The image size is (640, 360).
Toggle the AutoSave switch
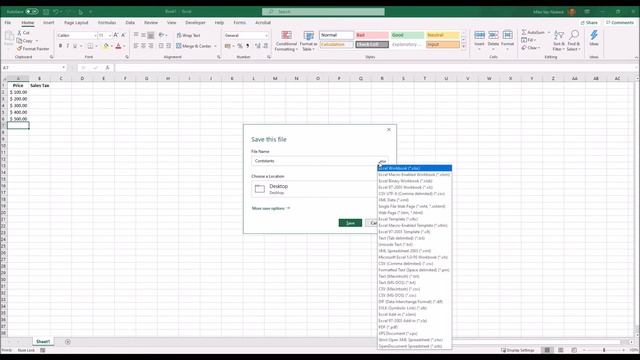click(x=32, y=12)
